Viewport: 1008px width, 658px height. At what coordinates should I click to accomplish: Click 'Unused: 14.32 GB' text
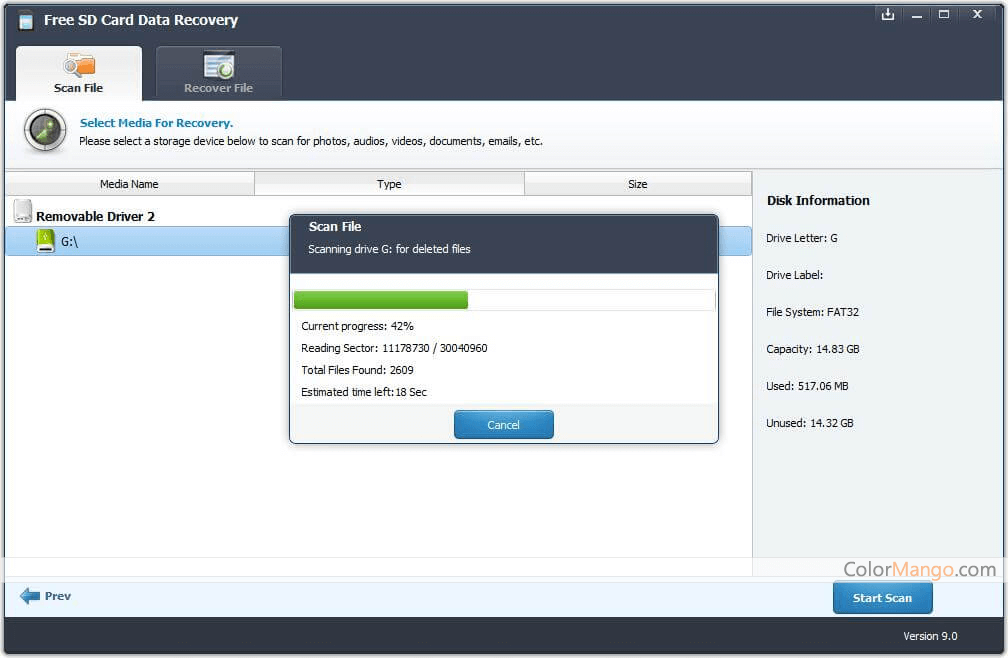(810, 423)
